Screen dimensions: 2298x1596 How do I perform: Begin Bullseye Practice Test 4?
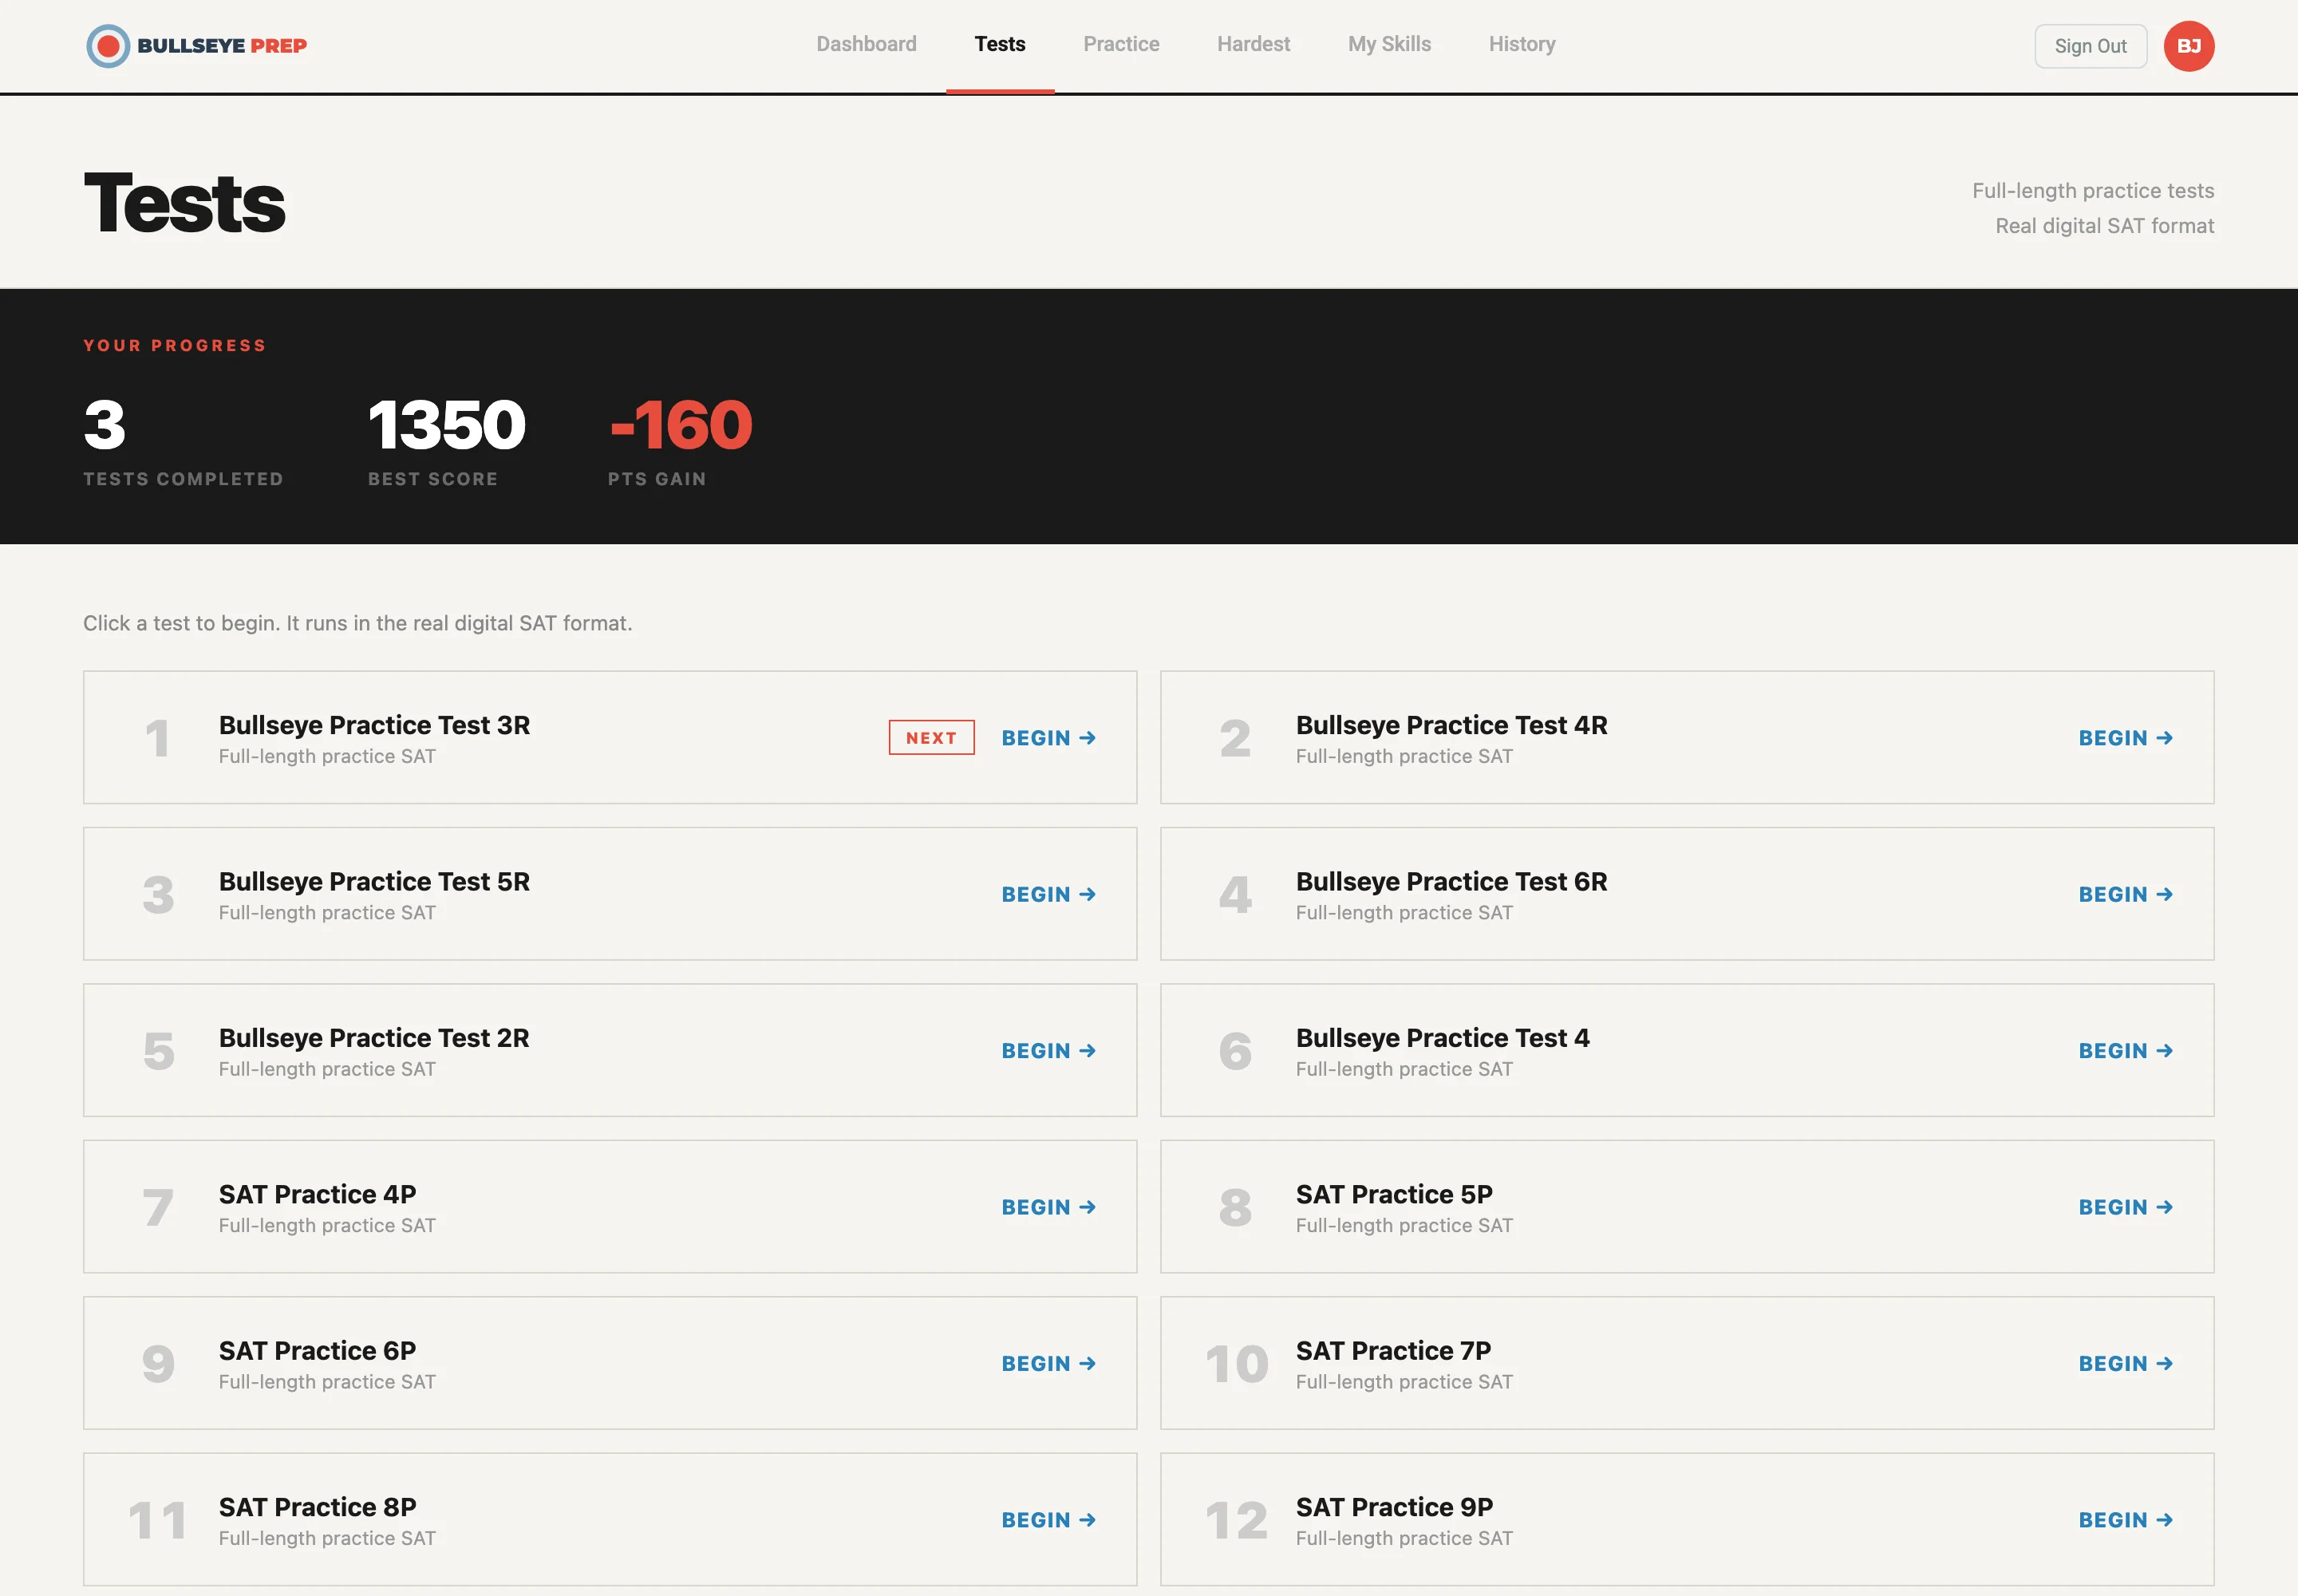2126,1051
